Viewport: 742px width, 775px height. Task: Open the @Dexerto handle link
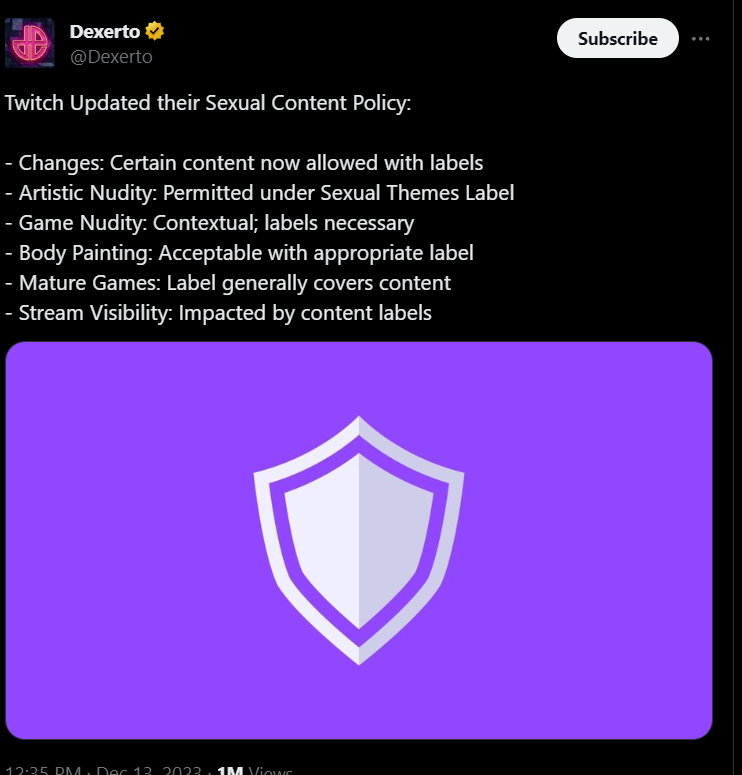coord(110,57)
